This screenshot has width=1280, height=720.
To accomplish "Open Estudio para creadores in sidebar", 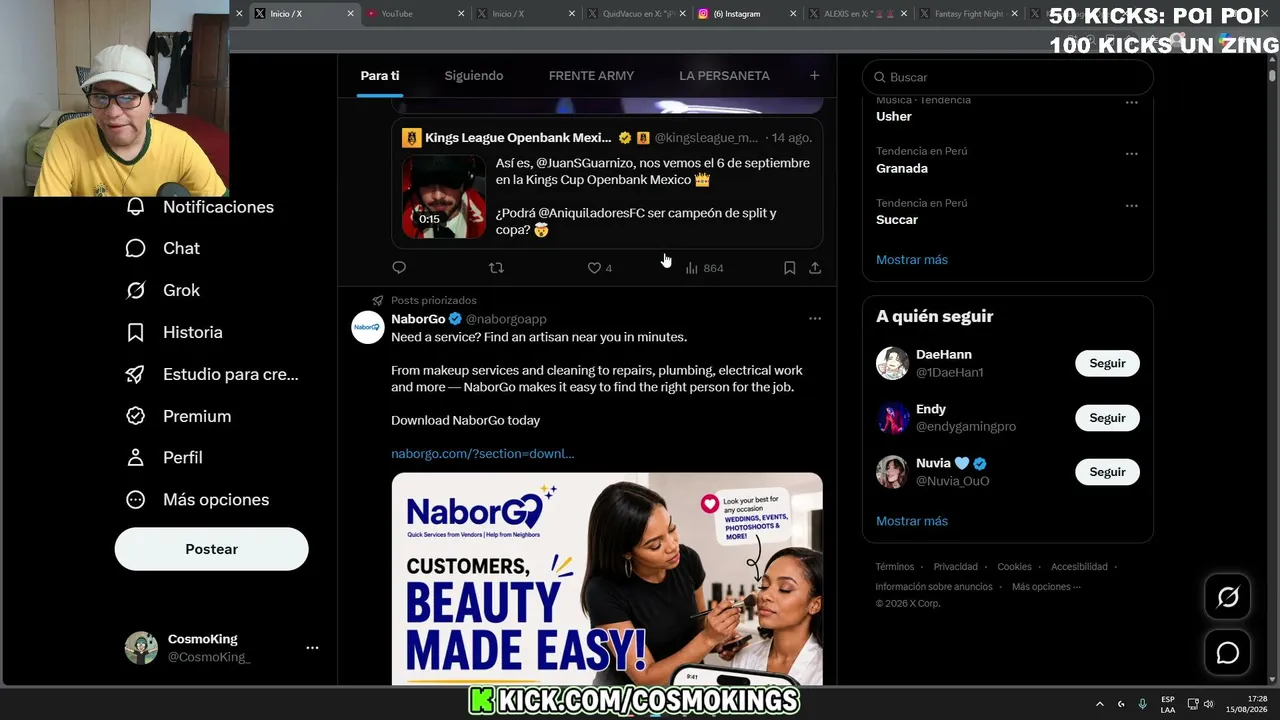I will 212,374.
